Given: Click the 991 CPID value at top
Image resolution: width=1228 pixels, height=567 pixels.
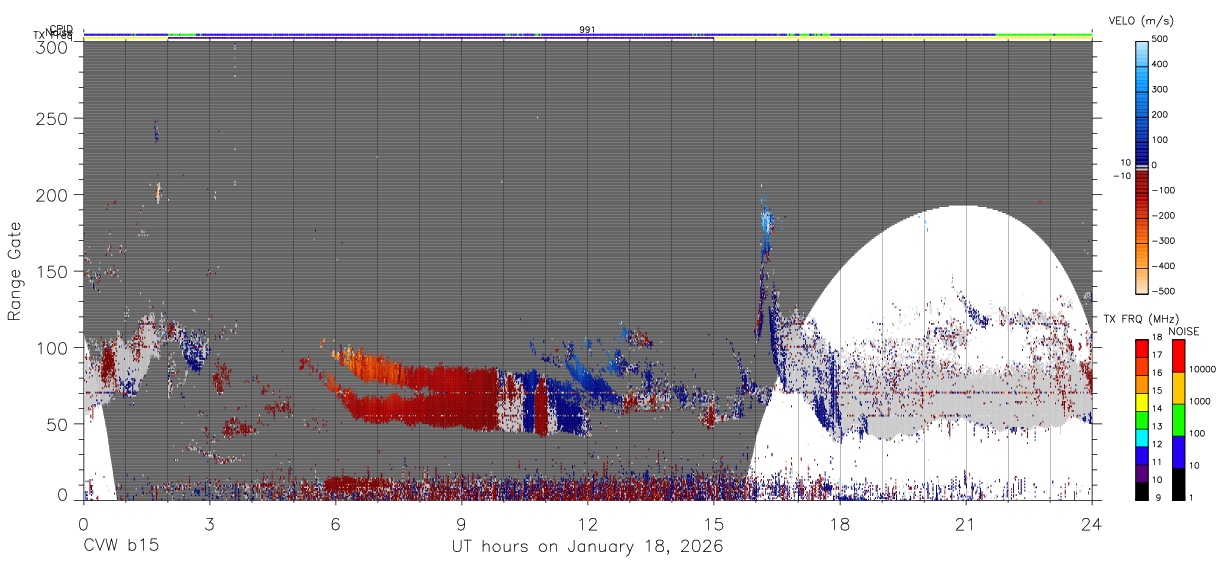Looking at the screenshot, I should click(x=588, y=30).
